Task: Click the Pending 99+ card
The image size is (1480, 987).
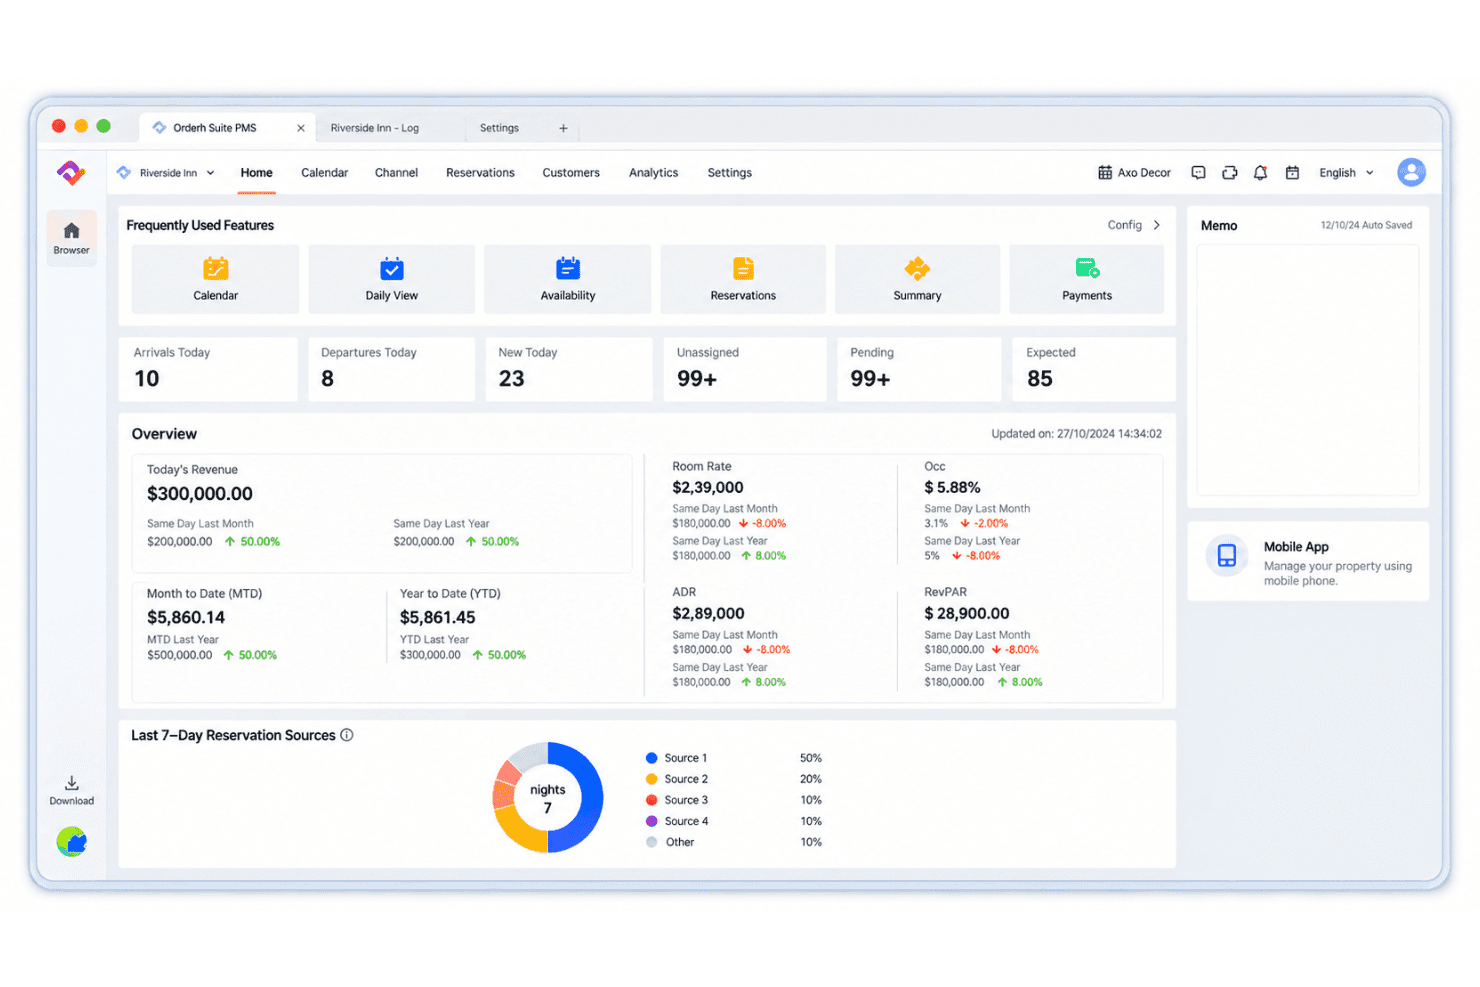Action: (919, 369)
